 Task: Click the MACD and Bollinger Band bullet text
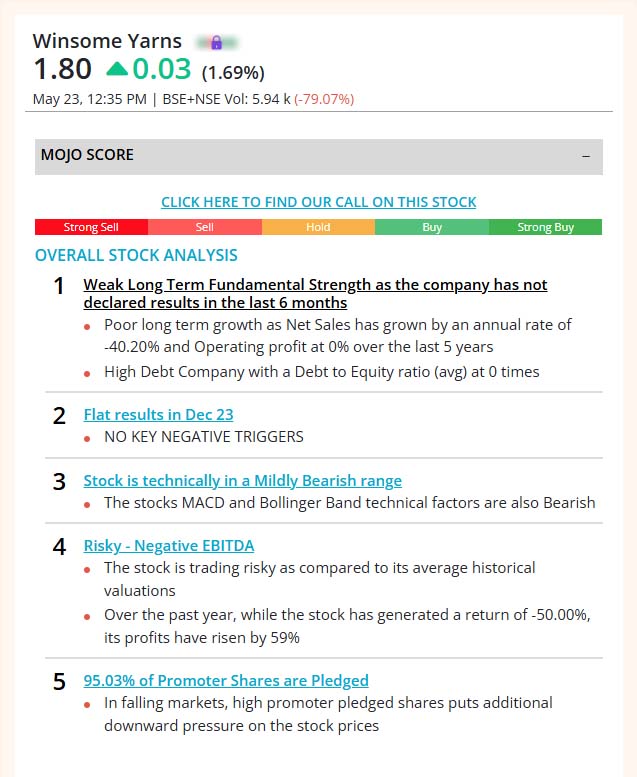pos(349,502)
